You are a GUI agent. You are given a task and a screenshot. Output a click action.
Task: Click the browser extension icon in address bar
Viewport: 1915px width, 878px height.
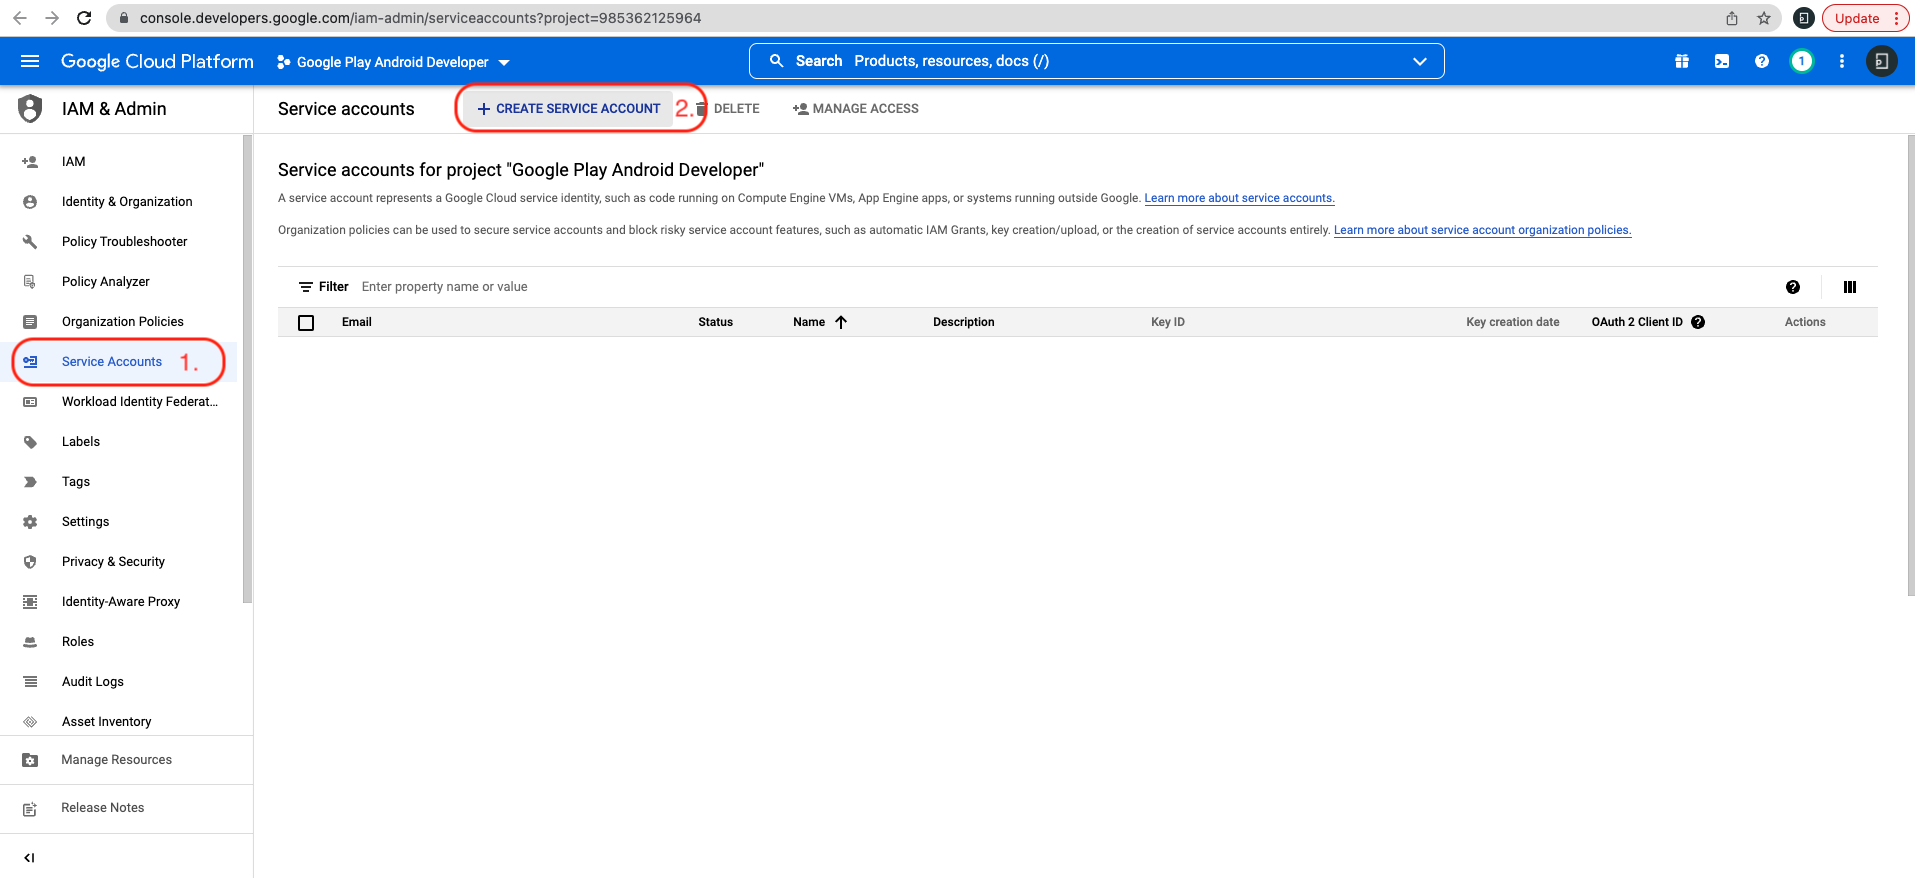coord(1803,18)
